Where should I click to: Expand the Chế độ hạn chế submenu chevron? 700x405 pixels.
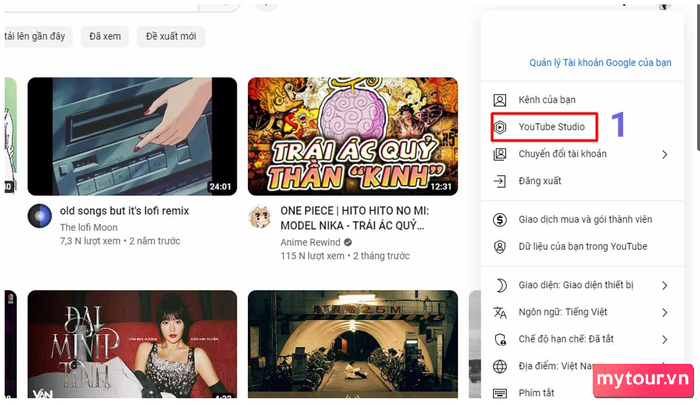(x=665, y=339)
